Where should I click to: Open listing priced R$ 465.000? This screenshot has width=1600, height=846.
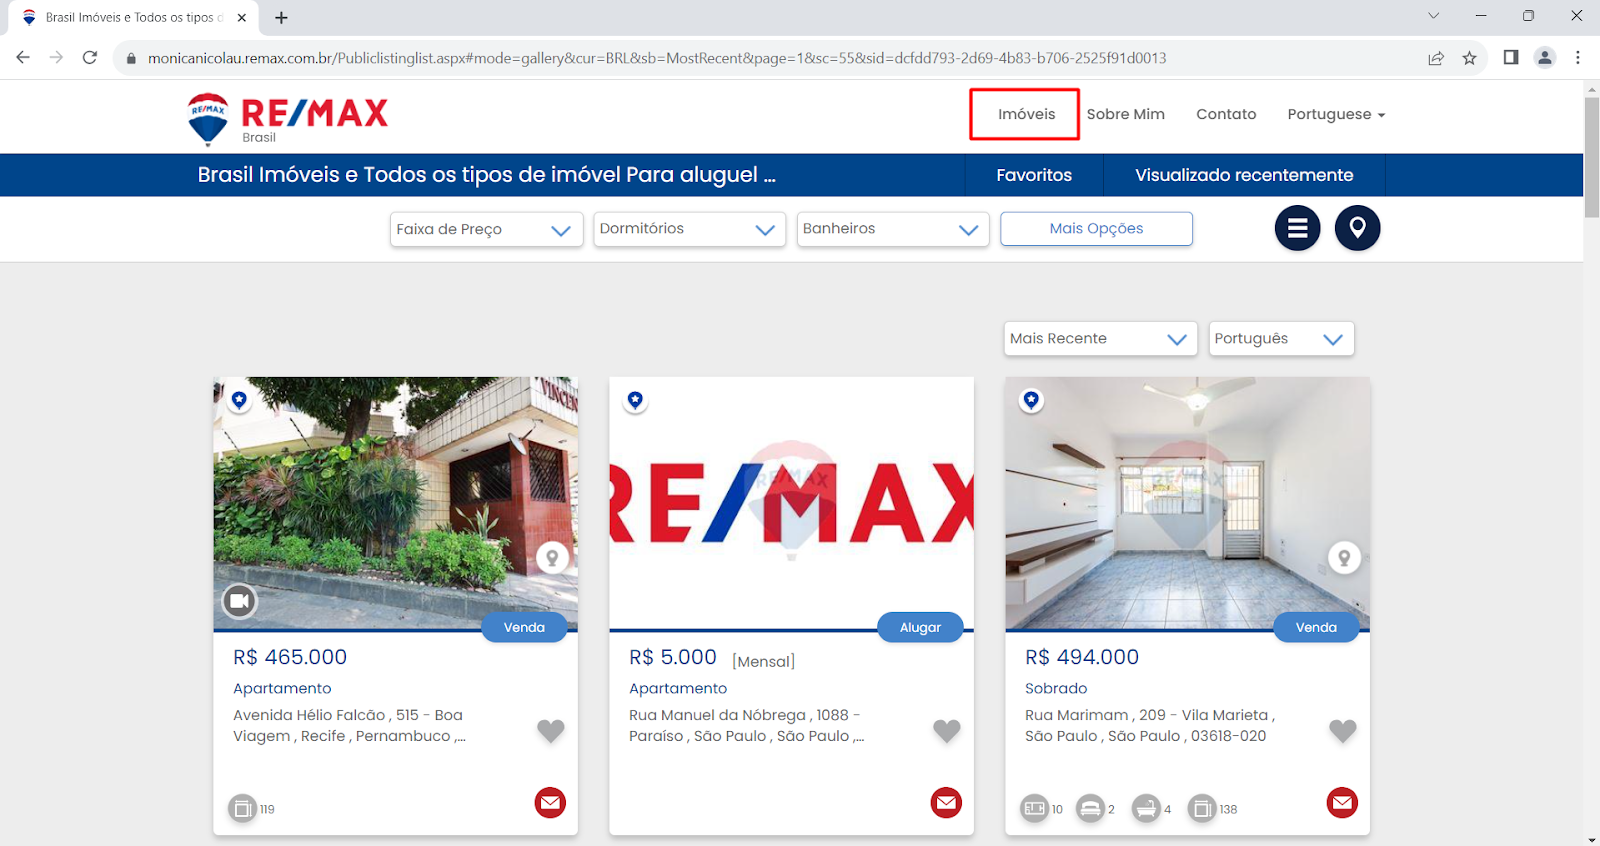click(290, 657)
